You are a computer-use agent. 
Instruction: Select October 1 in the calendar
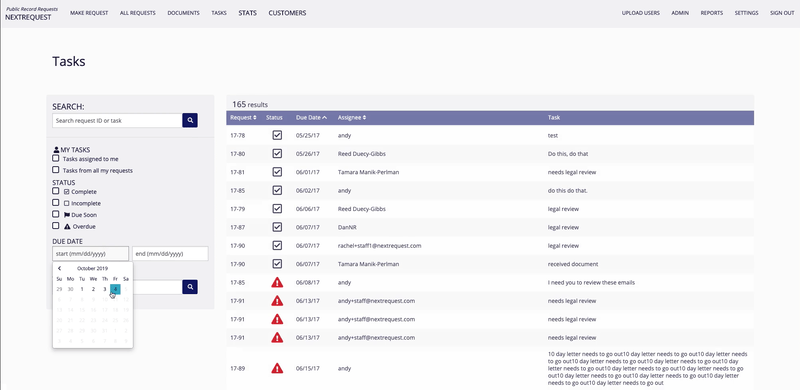(x=82, y=289)
